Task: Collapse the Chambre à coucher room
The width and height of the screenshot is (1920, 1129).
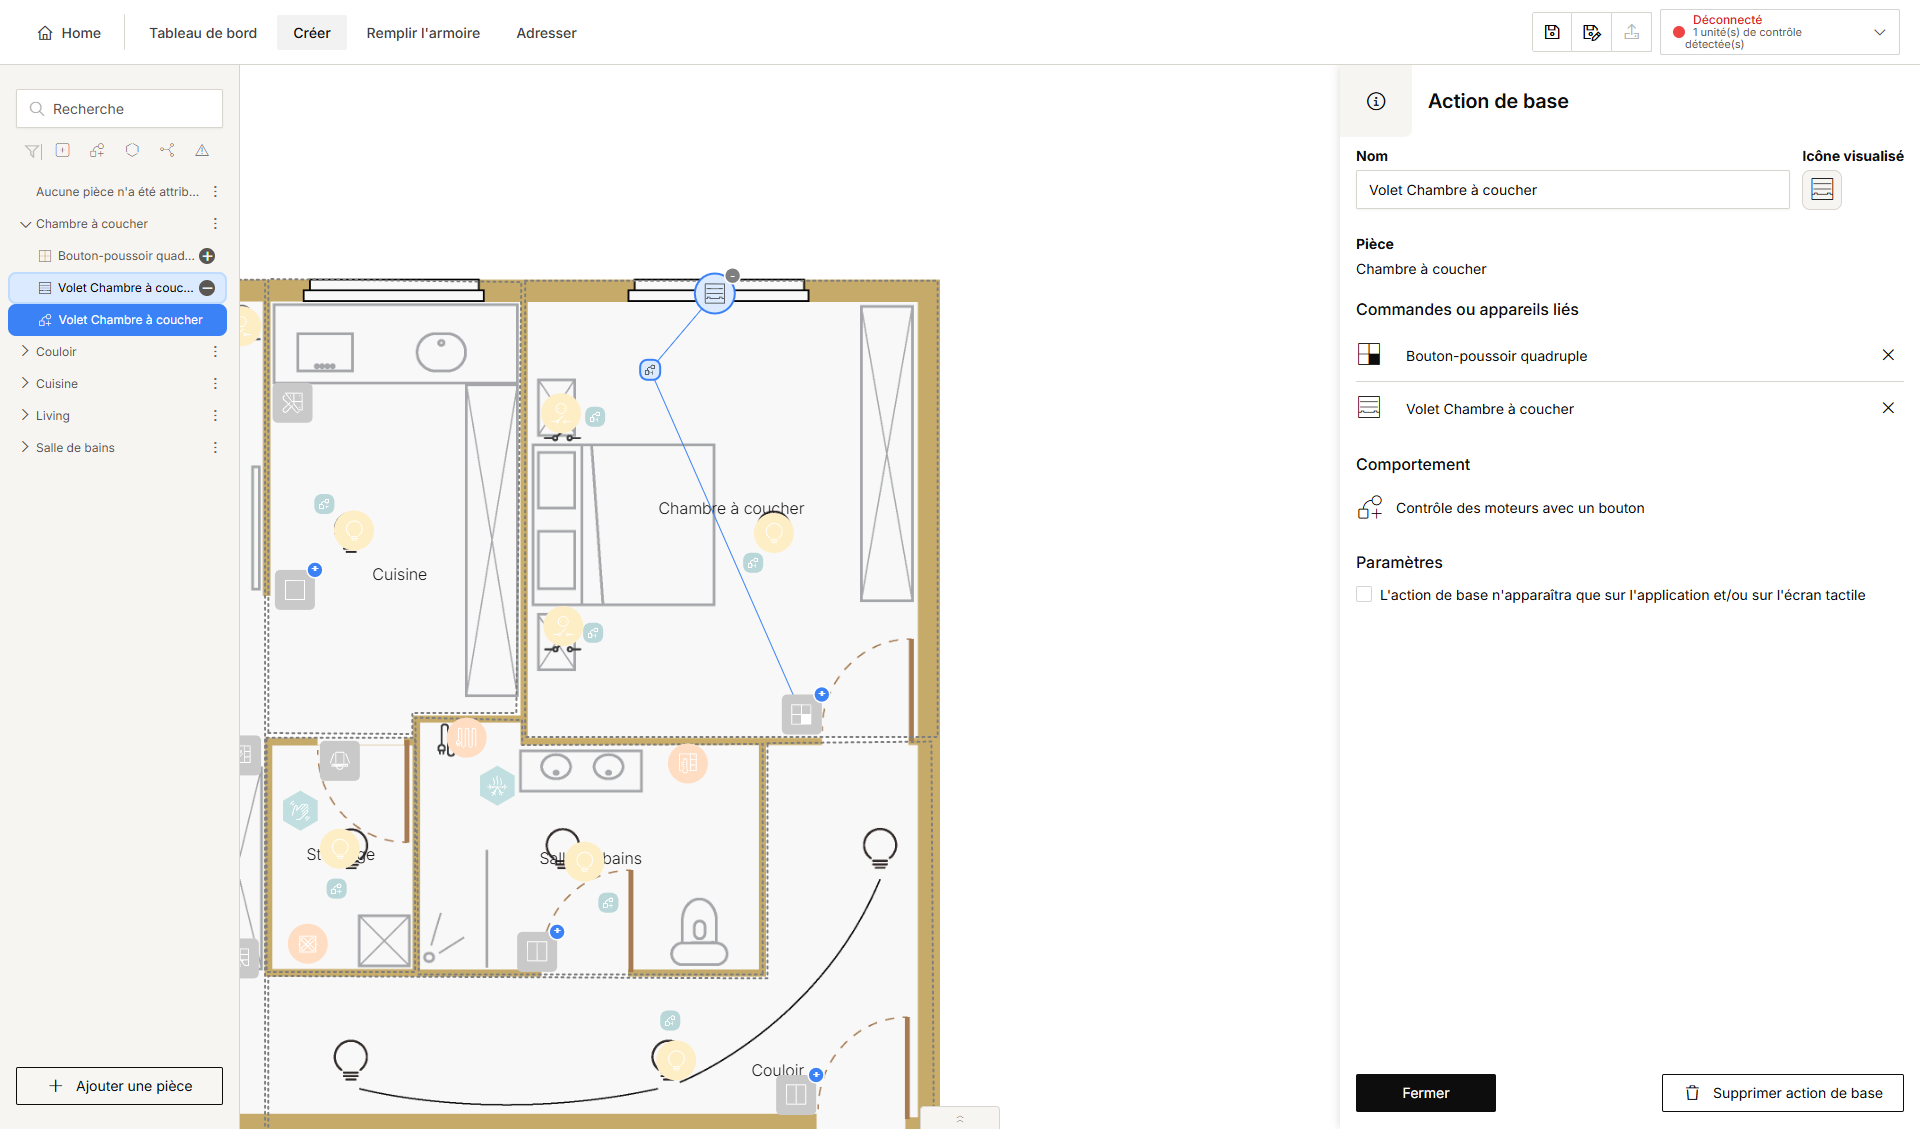Action: pyautogui.click(x=26, y=224)
